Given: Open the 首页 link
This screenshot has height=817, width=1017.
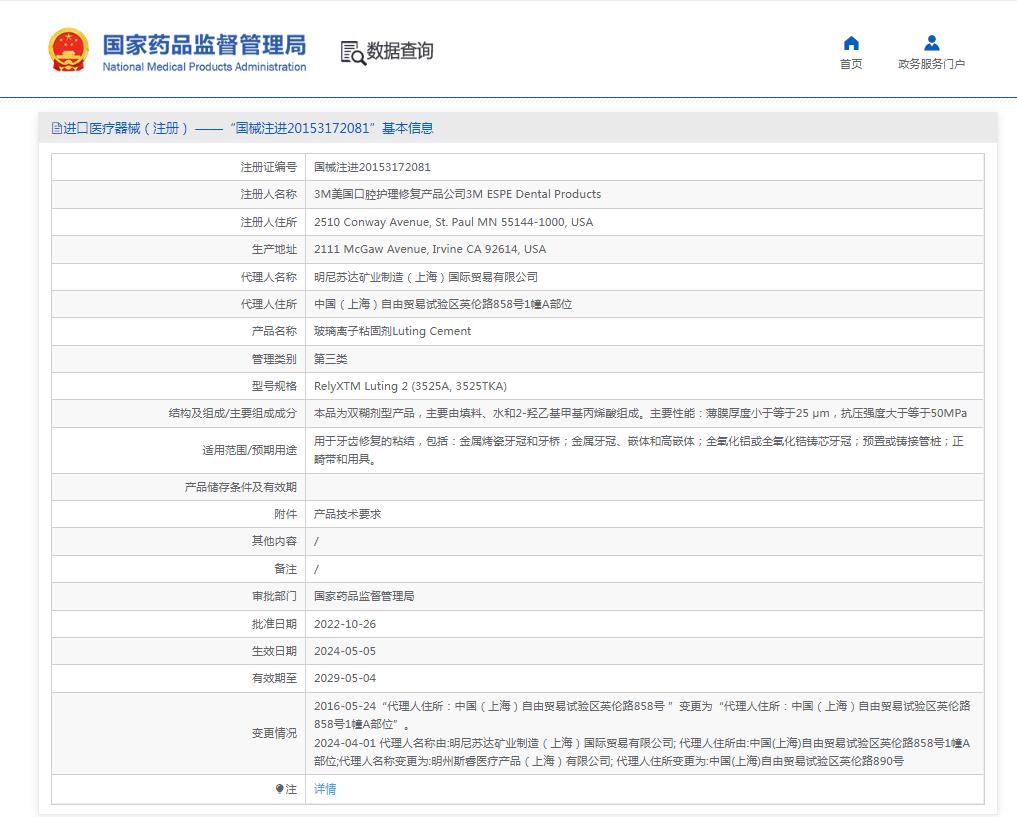Looking at the screenshot, I should click(x=851, y=64).
